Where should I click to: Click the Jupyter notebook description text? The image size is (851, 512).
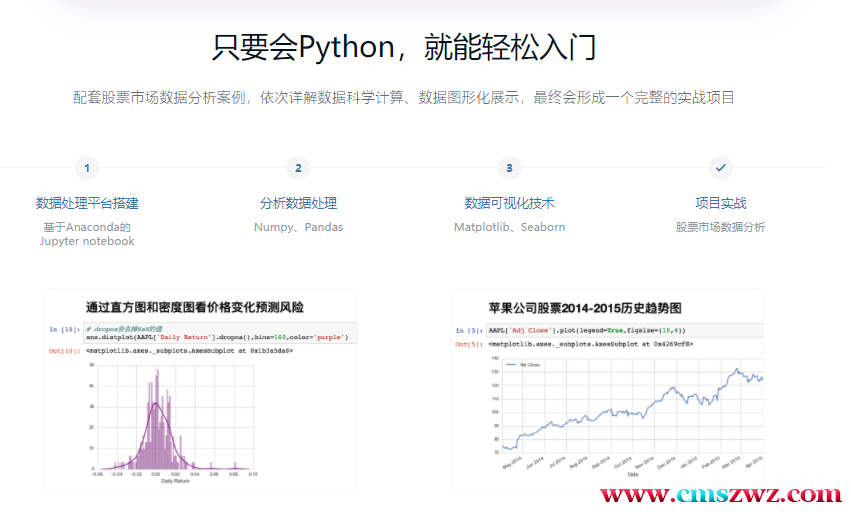pos(87,241)
